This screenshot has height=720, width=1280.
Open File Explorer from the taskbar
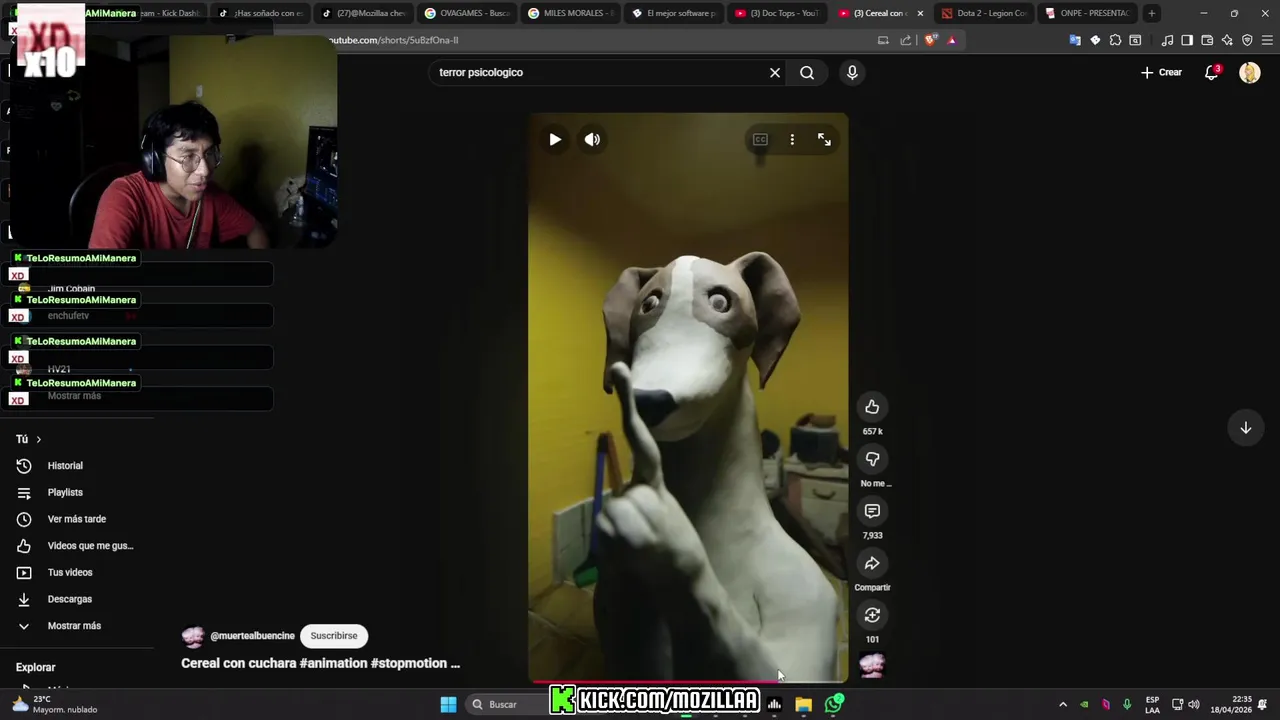[x=803, y=704]
